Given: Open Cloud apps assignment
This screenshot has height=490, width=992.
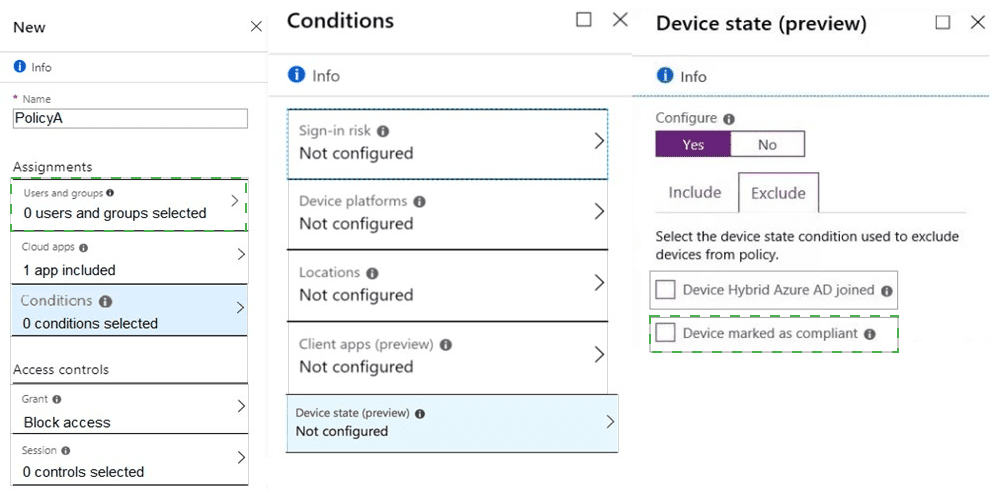Looking at the screenshot, I should pos(130,259).
